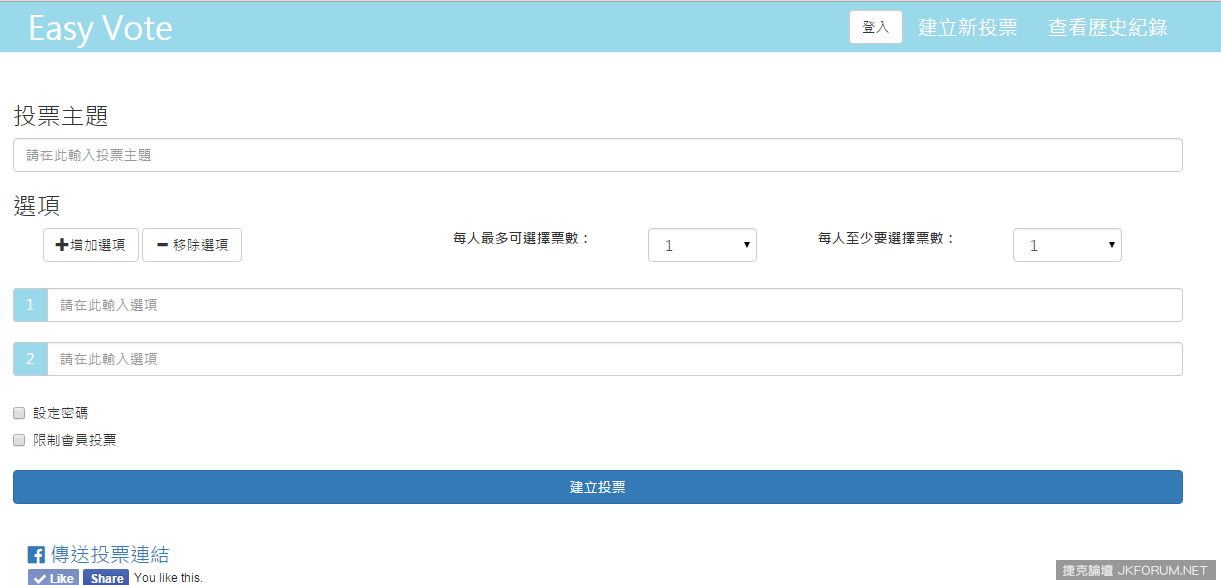Click the number 1 option label

(30, 305)
